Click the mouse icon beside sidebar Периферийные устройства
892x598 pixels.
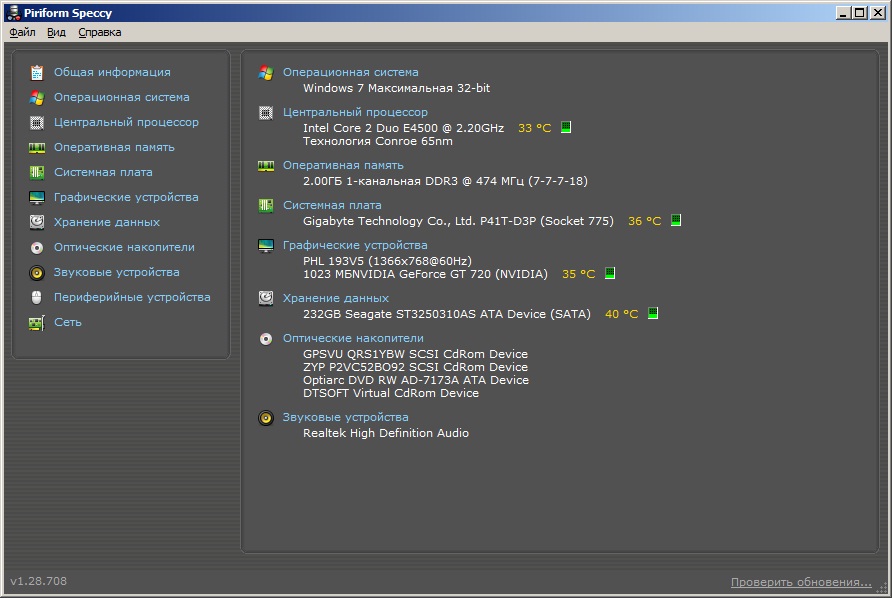[36, 298]
